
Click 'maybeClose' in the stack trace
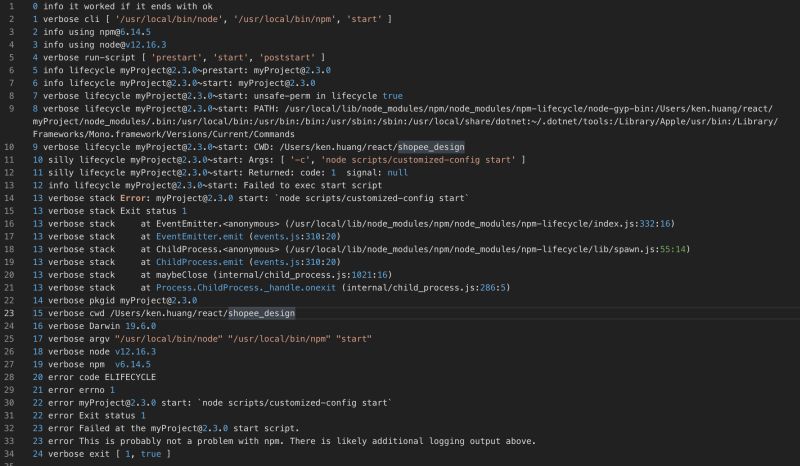pos(182,275)
